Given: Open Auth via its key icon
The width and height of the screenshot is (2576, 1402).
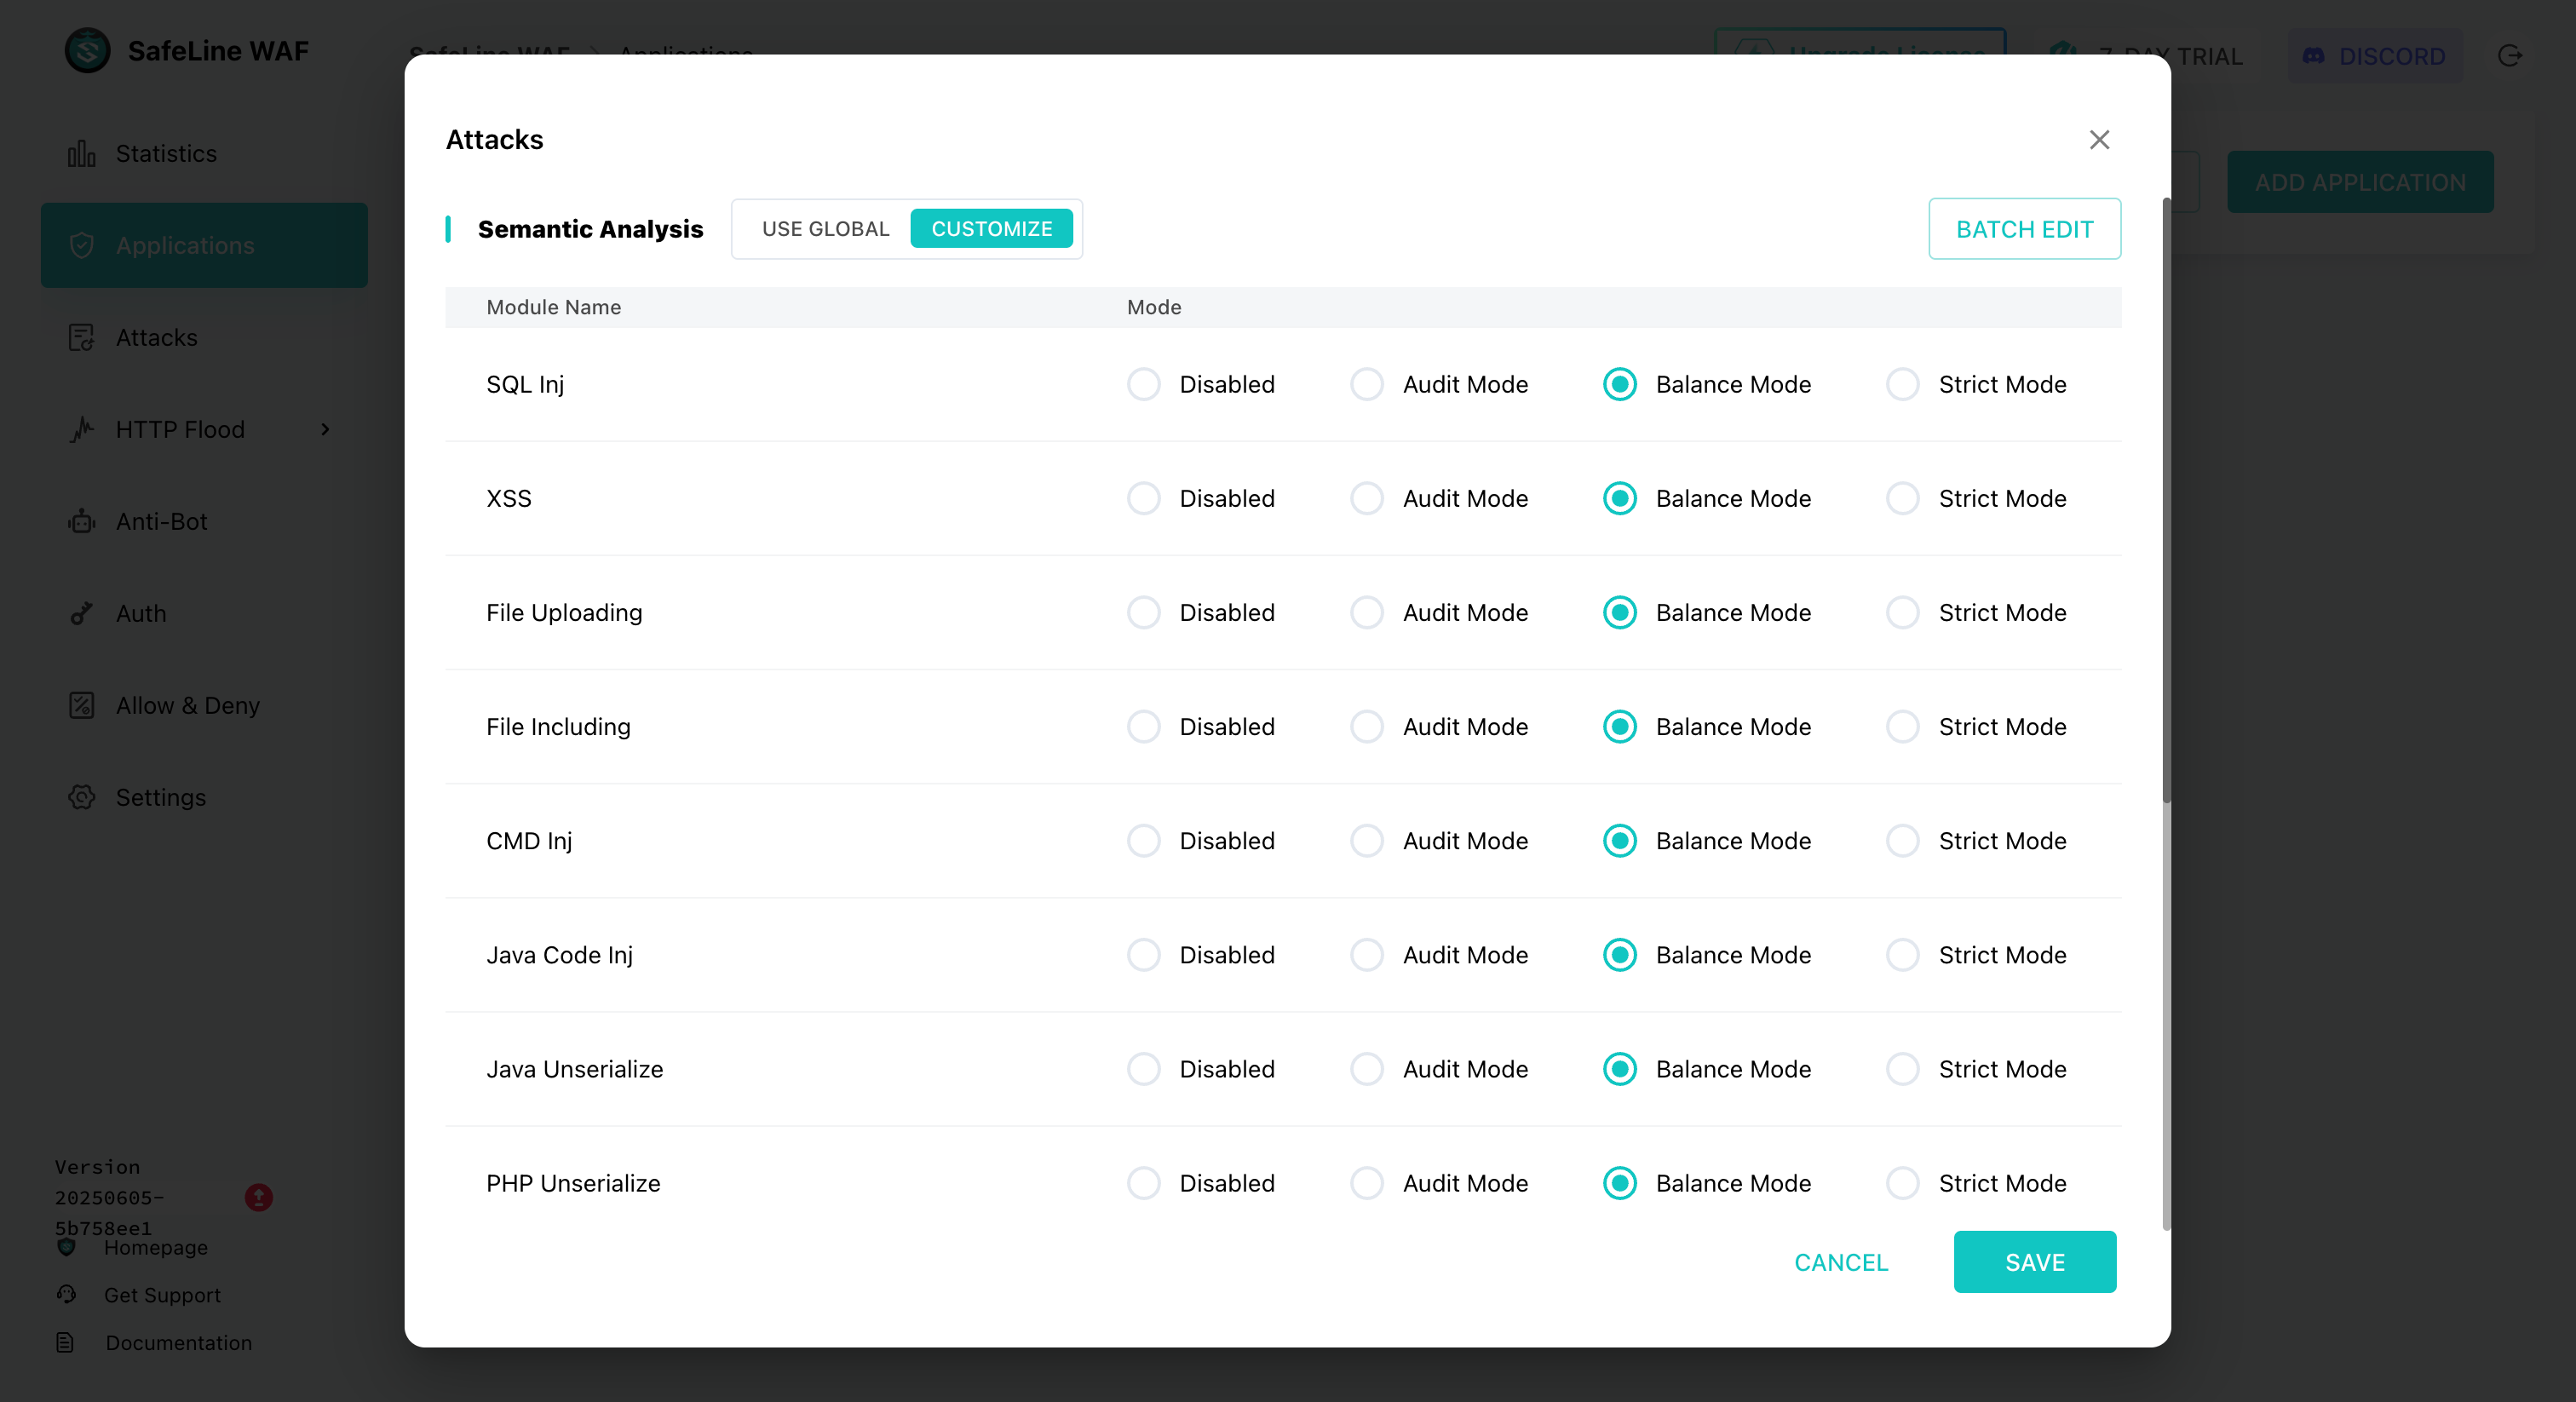Looking at the screenshot, I should point(82,614).
